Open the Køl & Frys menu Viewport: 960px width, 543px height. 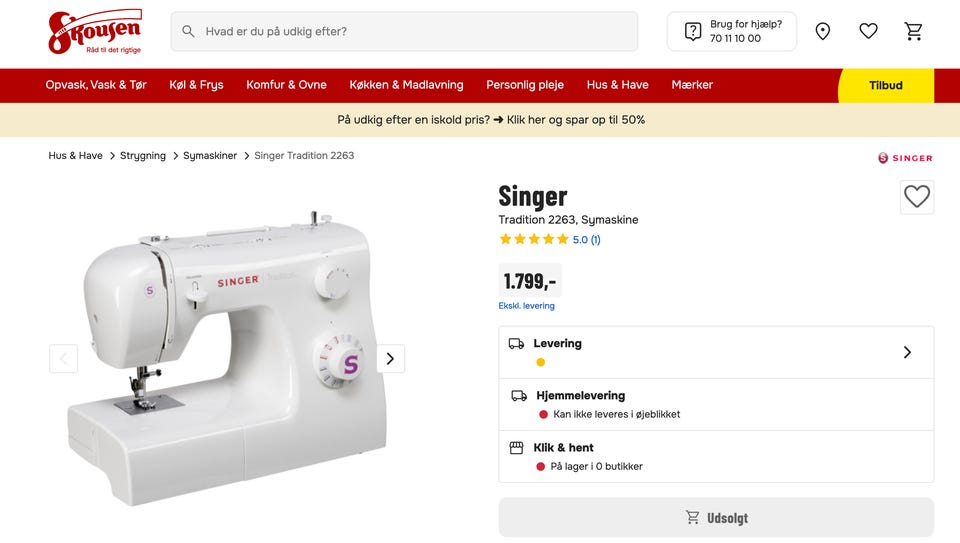[197, 85]
